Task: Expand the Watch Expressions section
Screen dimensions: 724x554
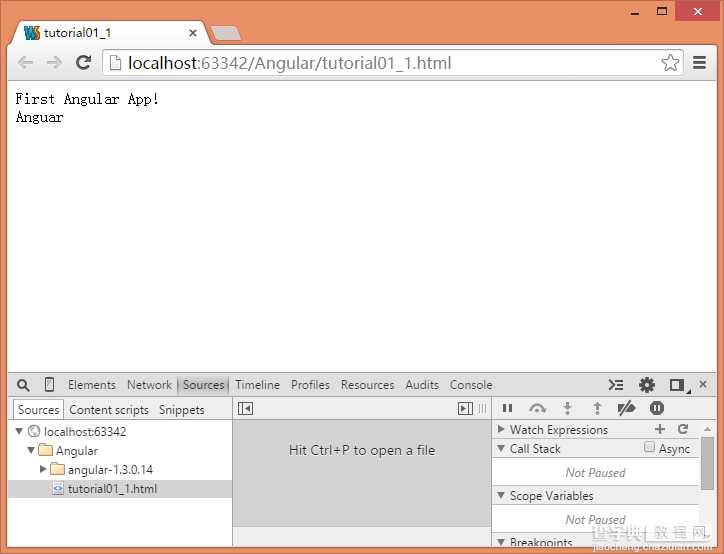Action: 501,429
